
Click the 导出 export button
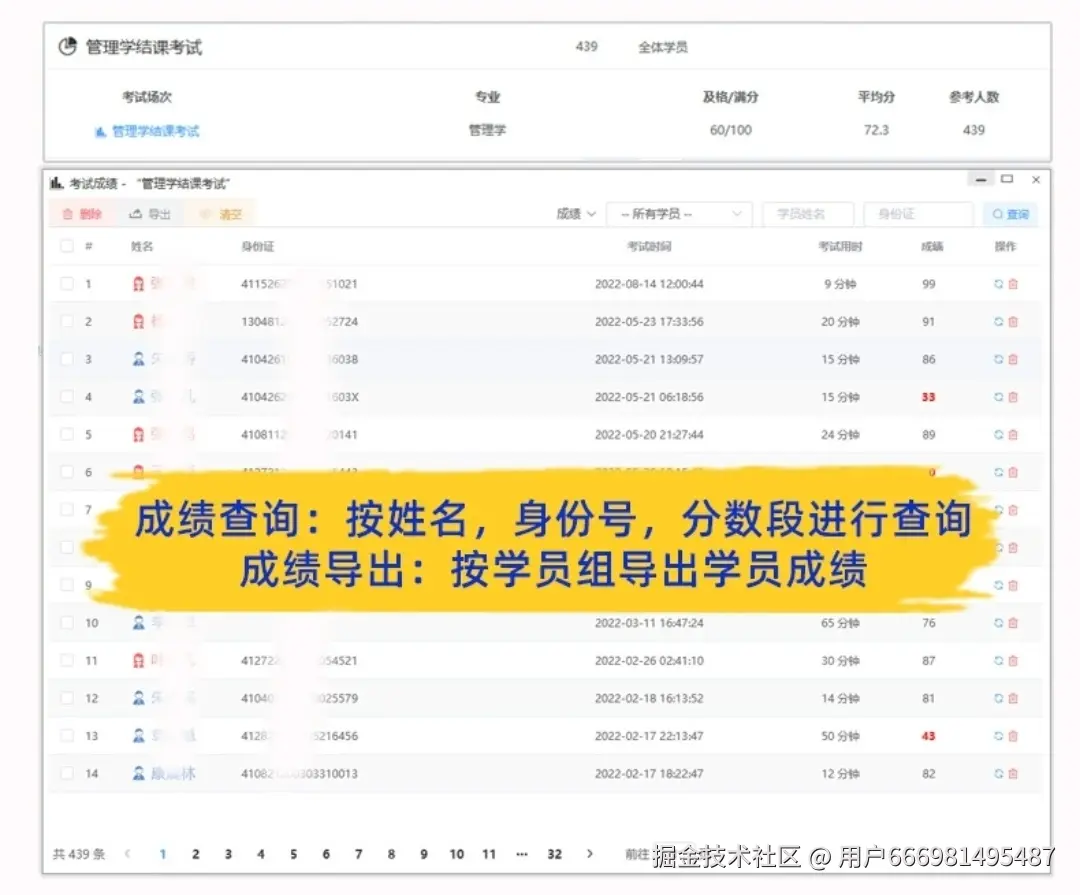pyautogui.click(x=150, y=214)
